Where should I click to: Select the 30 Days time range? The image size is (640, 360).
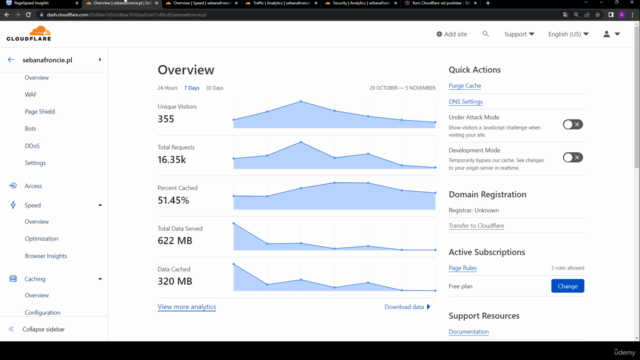(x=214, y=88)
